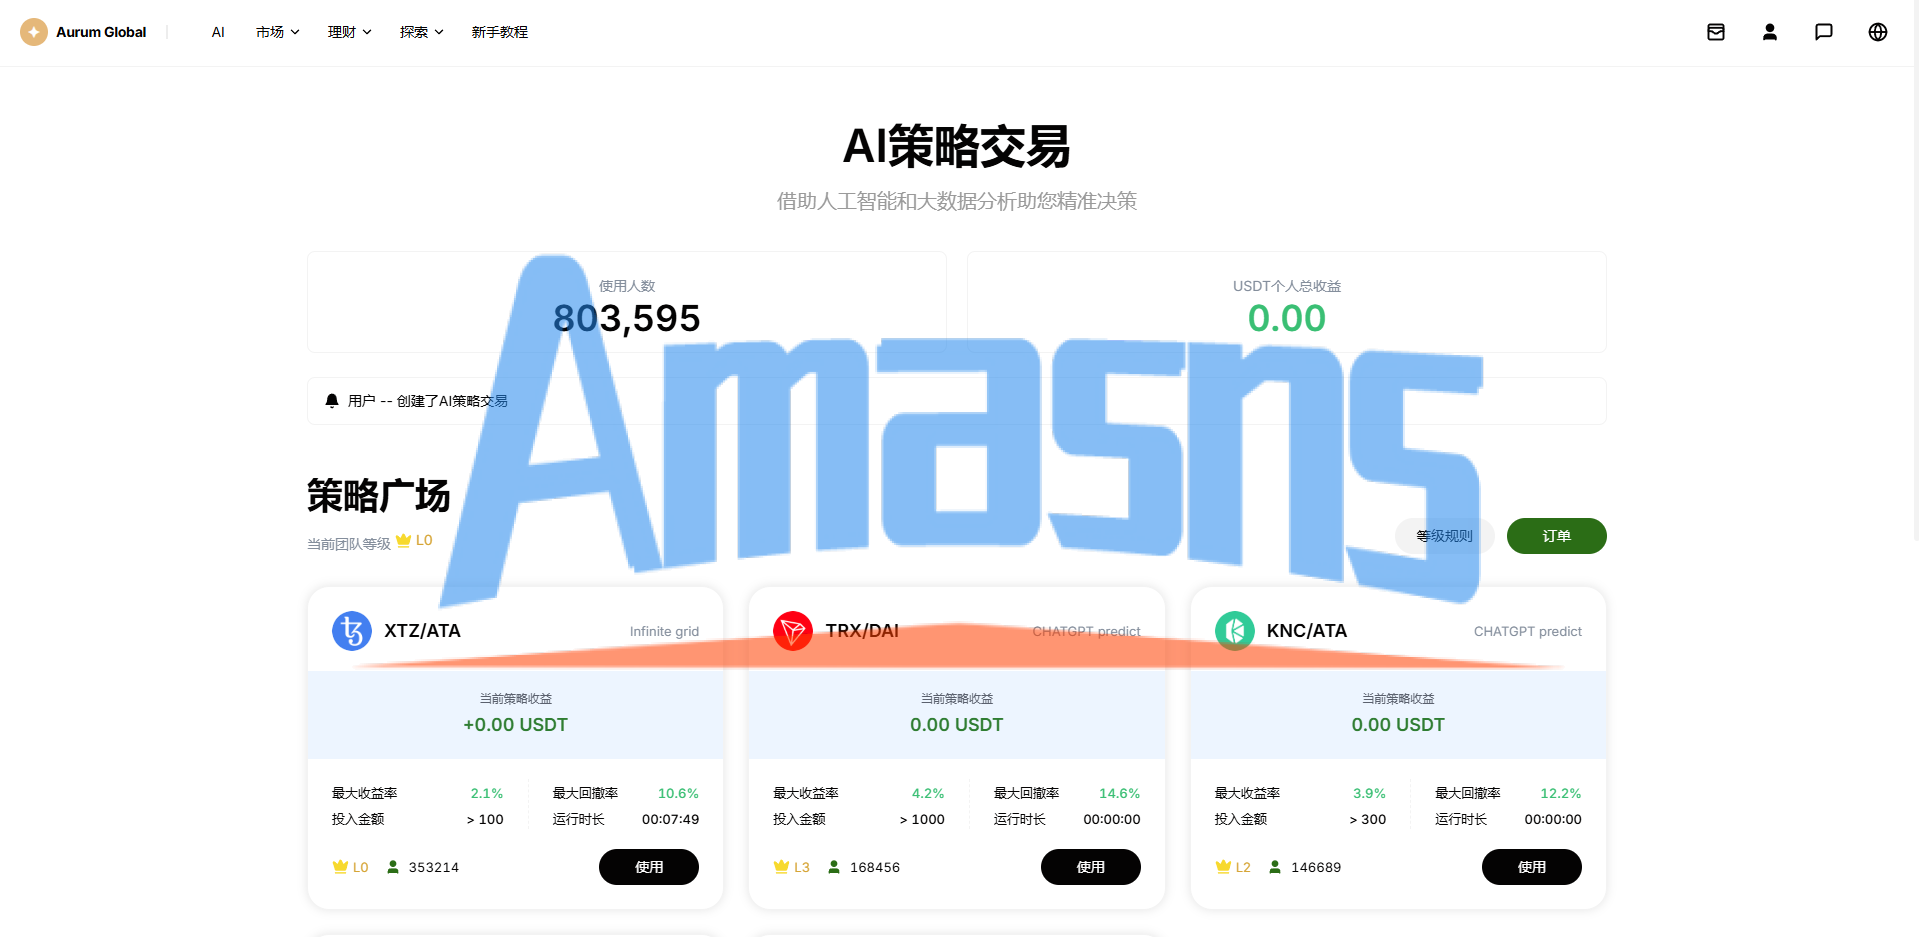Click the 00:07:49 running time value
The height and width of the screenshot is (937, 1919).
pos(671,819)
